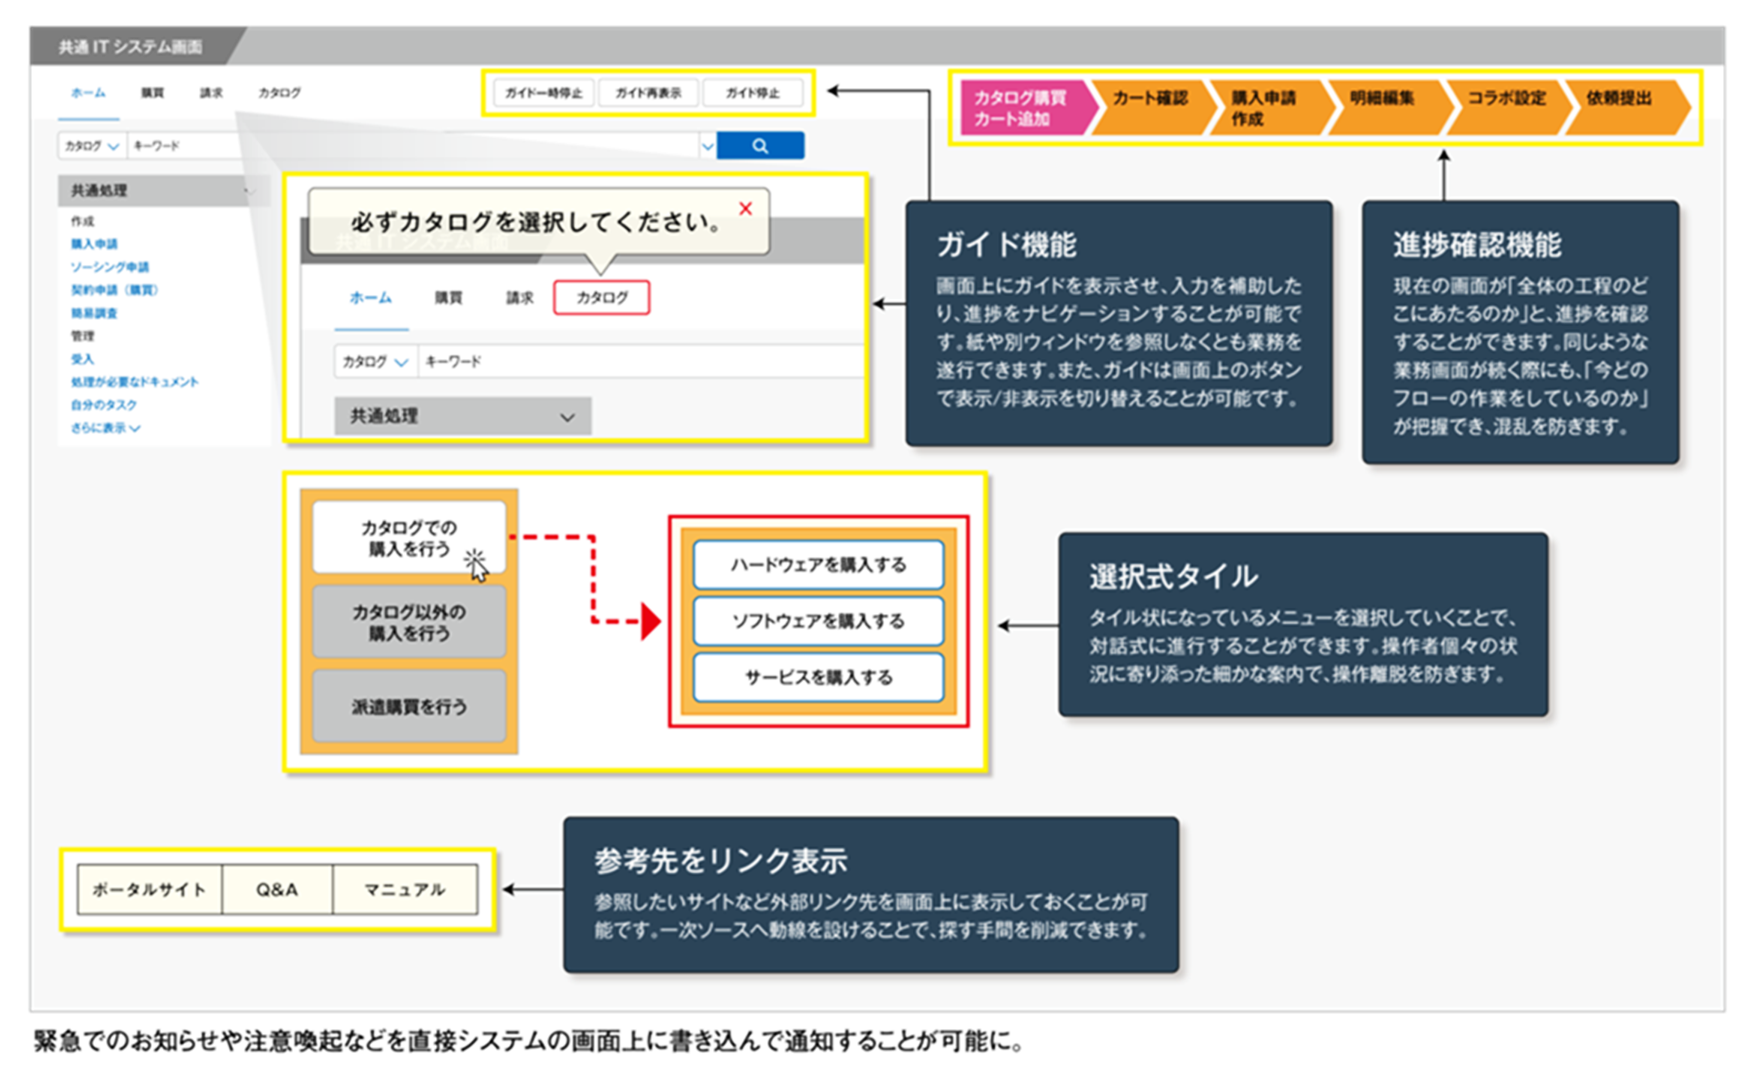The image size is (1755, 1081).
Task: Stop the guide via ガイド停止
Action: click(753, 92)
